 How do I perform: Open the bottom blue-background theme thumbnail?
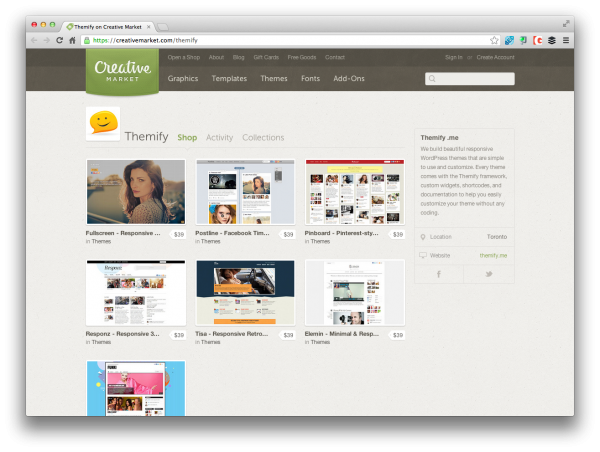136,388
